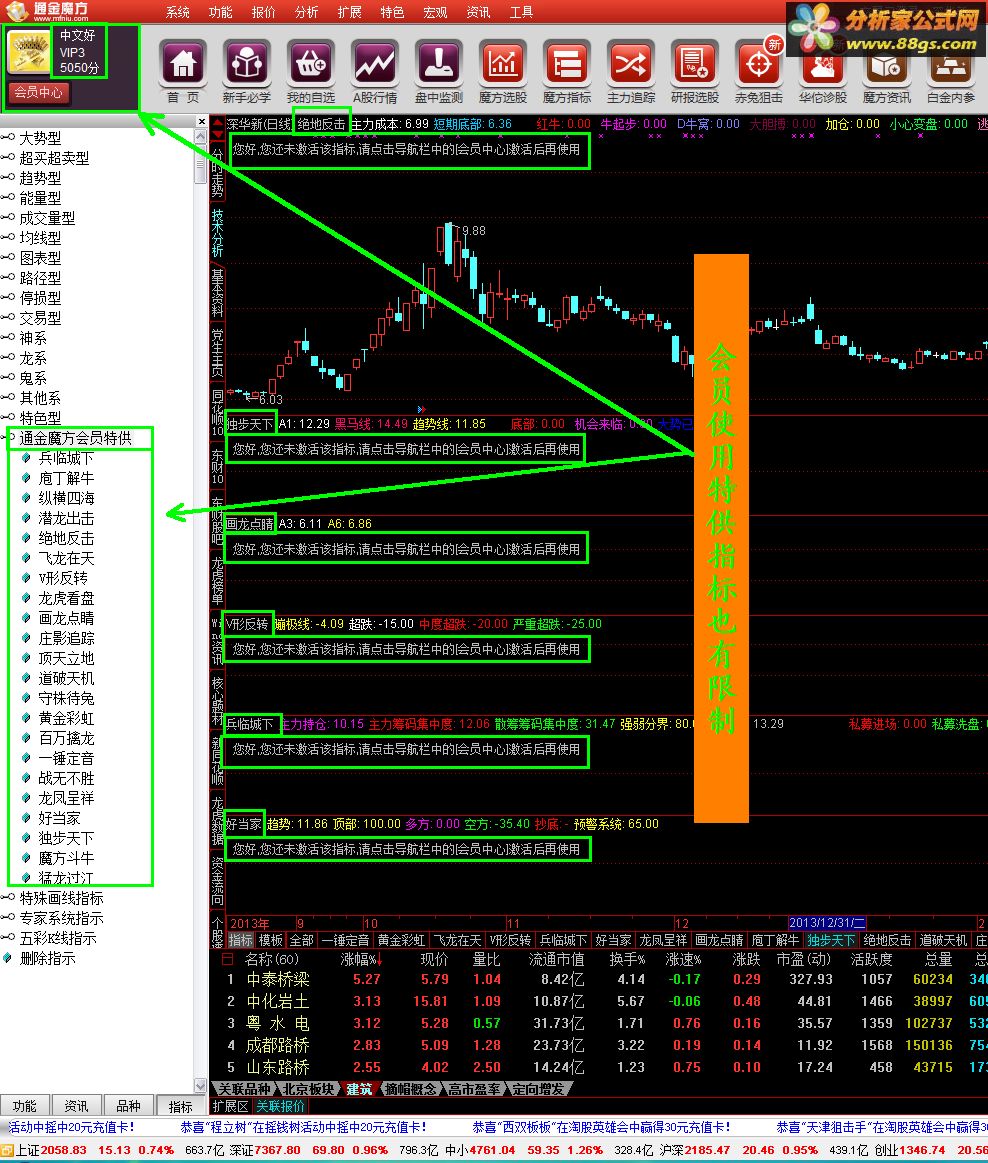Select the 兵临城下 indicator in tree
The height and width of the screenshot is (1163, 988).
pyautogui.click(x=66, y=458)
